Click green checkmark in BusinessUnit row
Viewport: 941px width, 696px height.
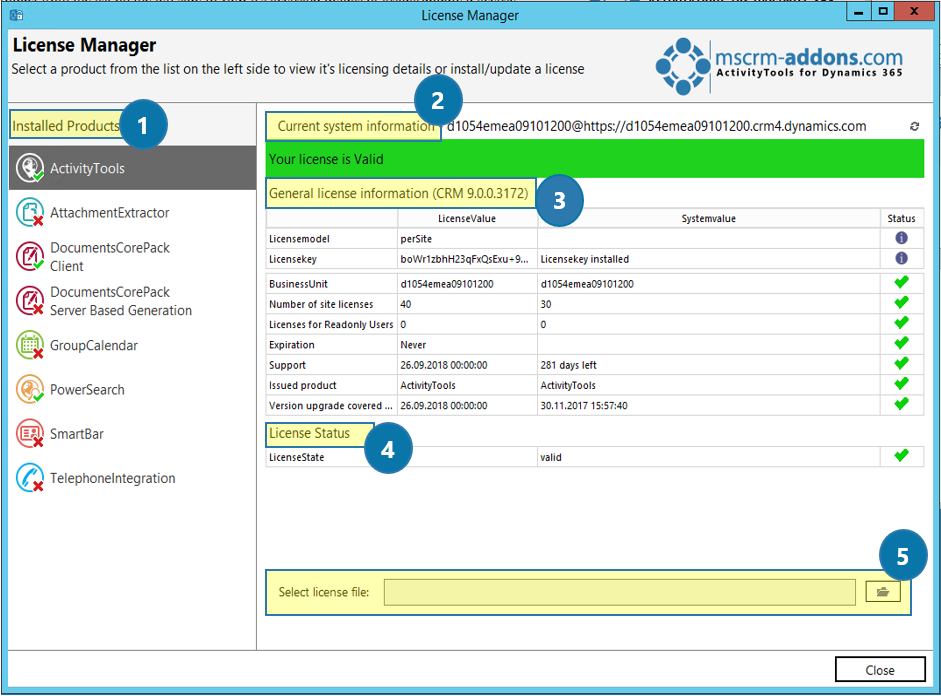[901, 283]
